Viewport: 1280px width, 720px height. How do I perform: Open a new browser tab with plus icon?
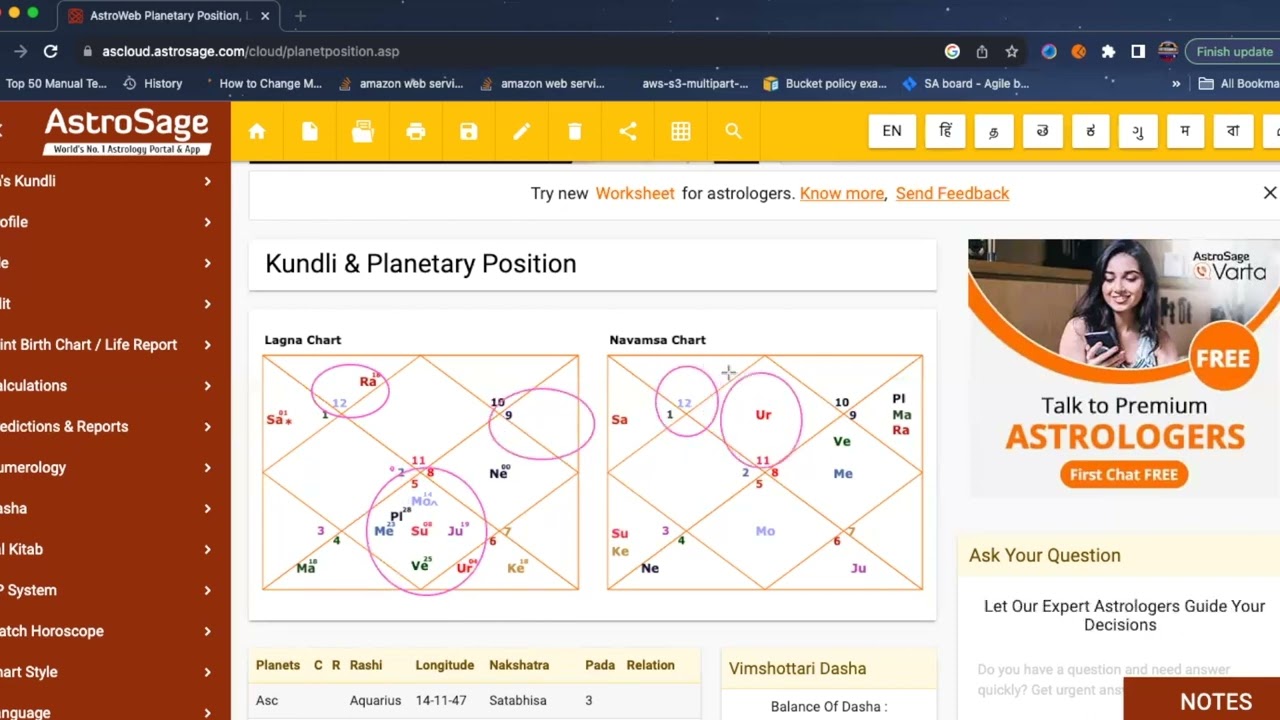point(300,16)
